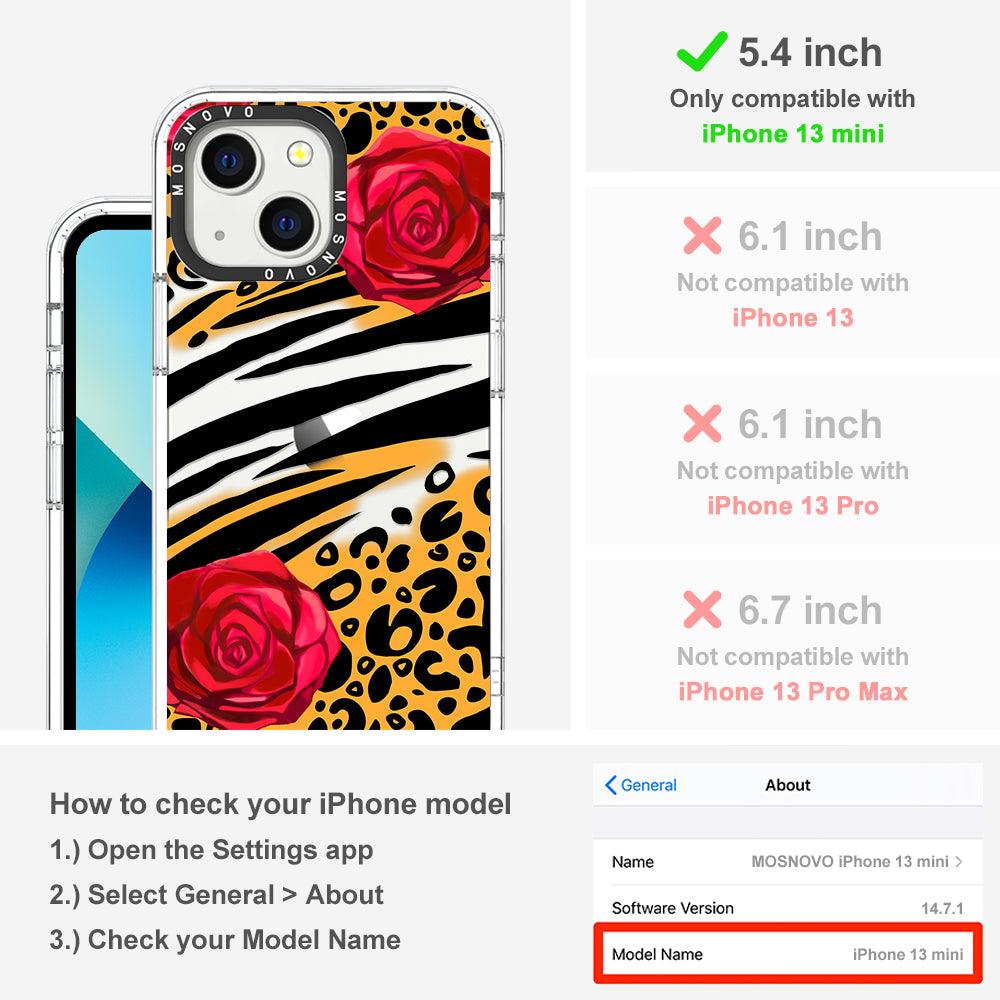
Task: Click the green checkmark beside 5.4 inch
Action: click(x=702, y=51)
